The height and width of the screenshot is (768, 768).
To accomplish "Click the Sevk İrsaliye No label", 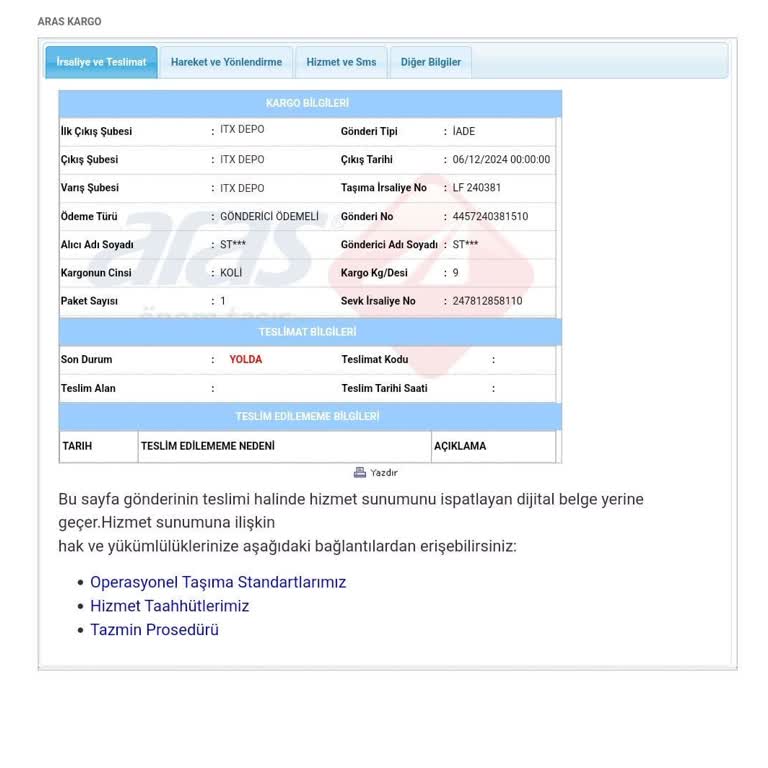I will (378, 301).
